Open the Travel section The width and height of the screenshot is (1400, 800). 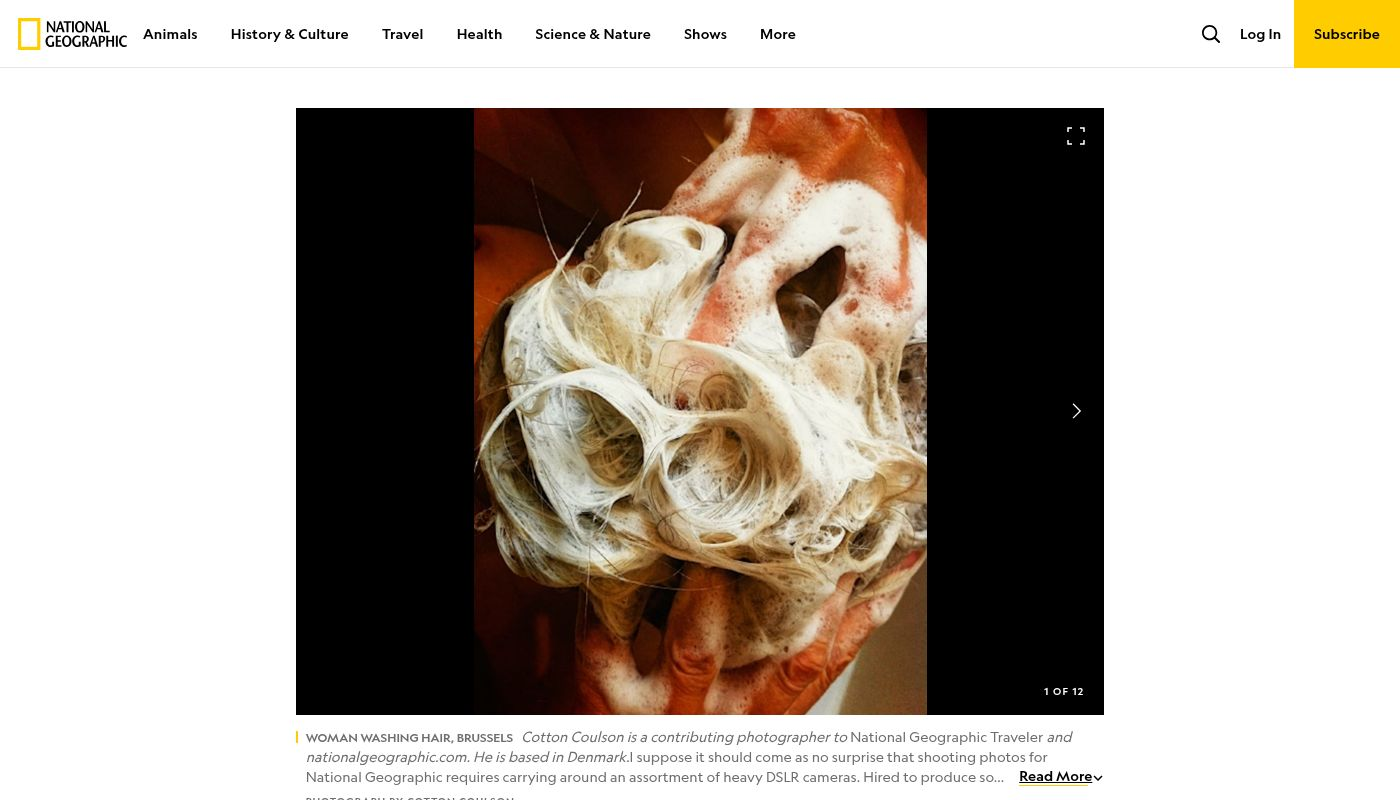click(x=402, y=34)
